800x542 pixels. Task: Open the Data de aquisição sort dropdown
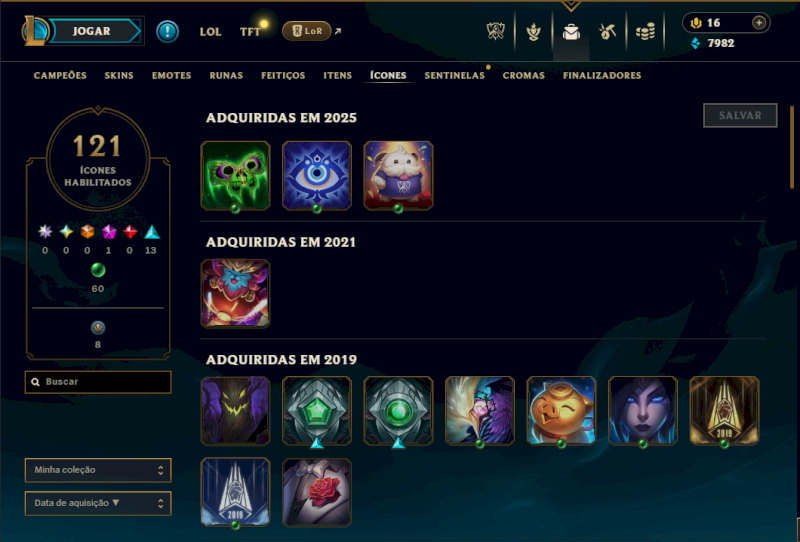tap(98, 503)
